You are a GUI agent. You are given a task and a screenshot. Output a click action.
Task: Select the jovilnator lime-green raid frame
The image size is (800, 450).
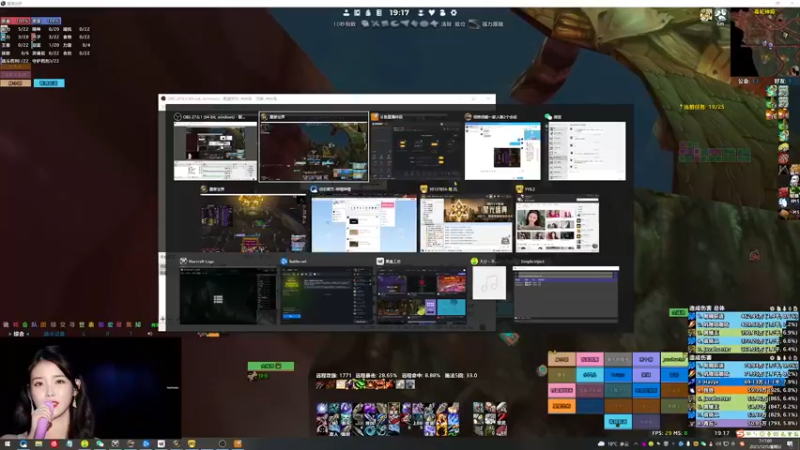click(x=674, y=359)
